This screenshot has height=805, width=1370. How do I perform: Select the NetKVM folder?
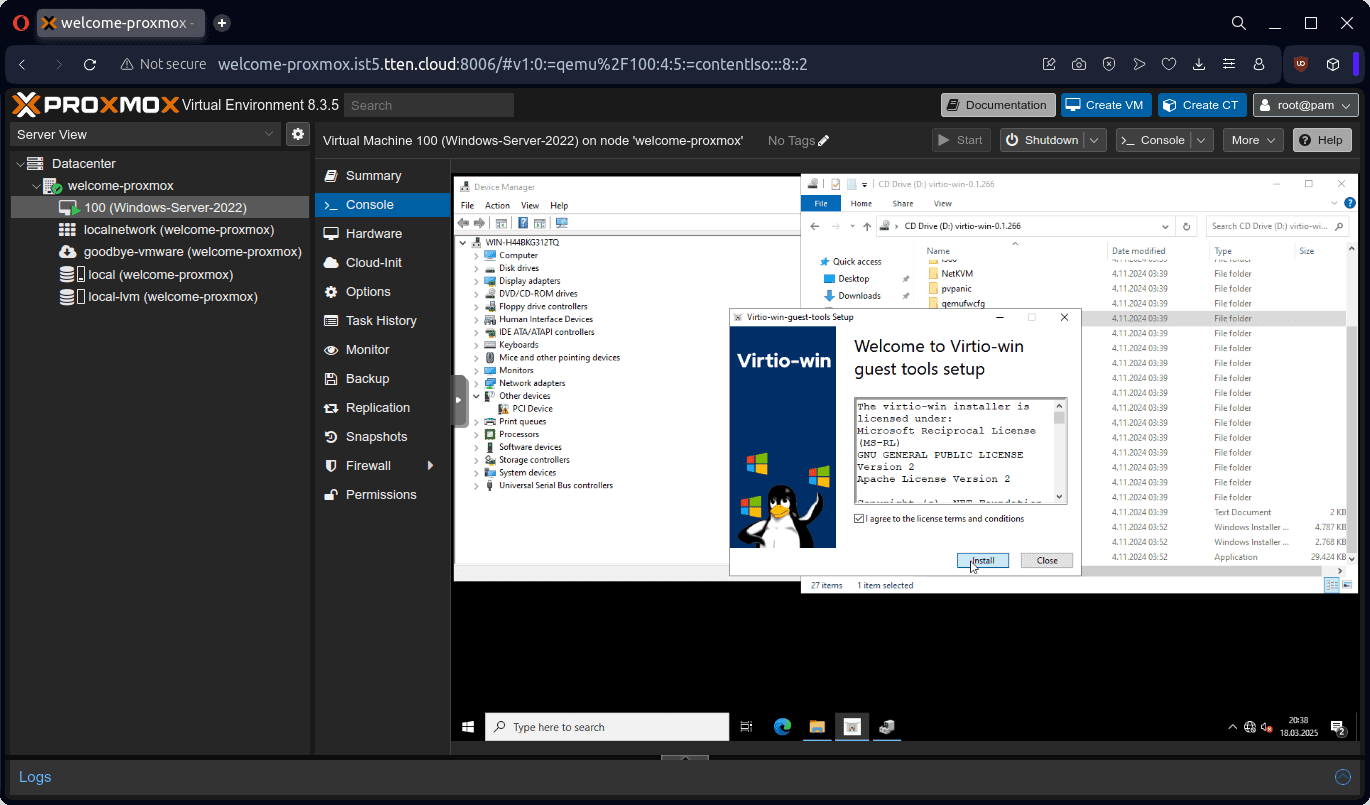(x=957, y=274)
